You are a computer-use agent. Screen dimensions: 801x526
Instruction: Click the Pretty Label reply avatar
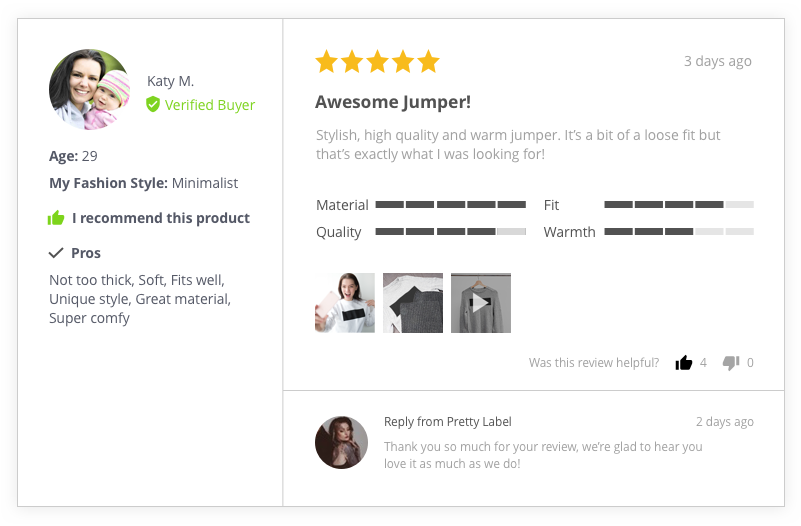341,442
